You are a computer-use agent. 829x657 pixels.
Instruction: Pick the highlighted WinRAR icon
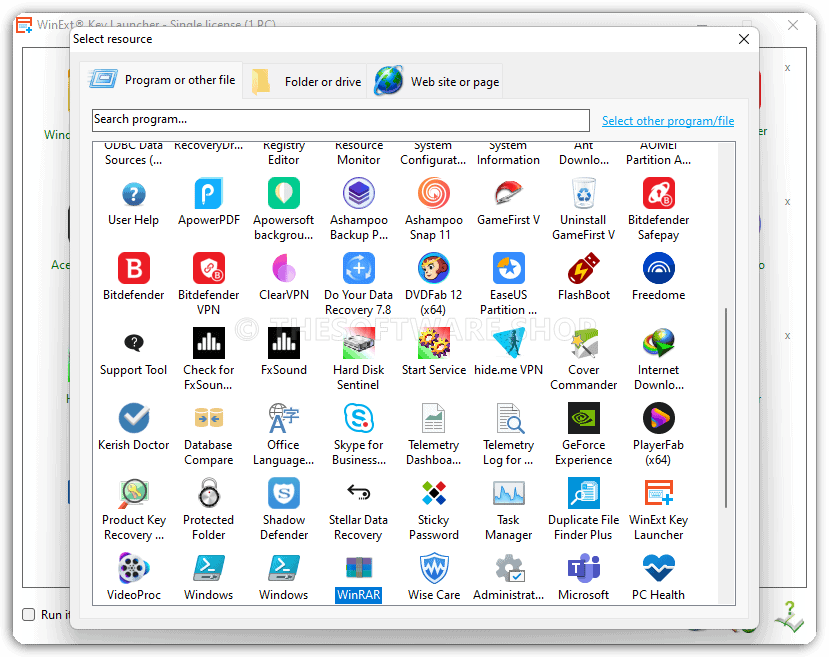point(359,568)
